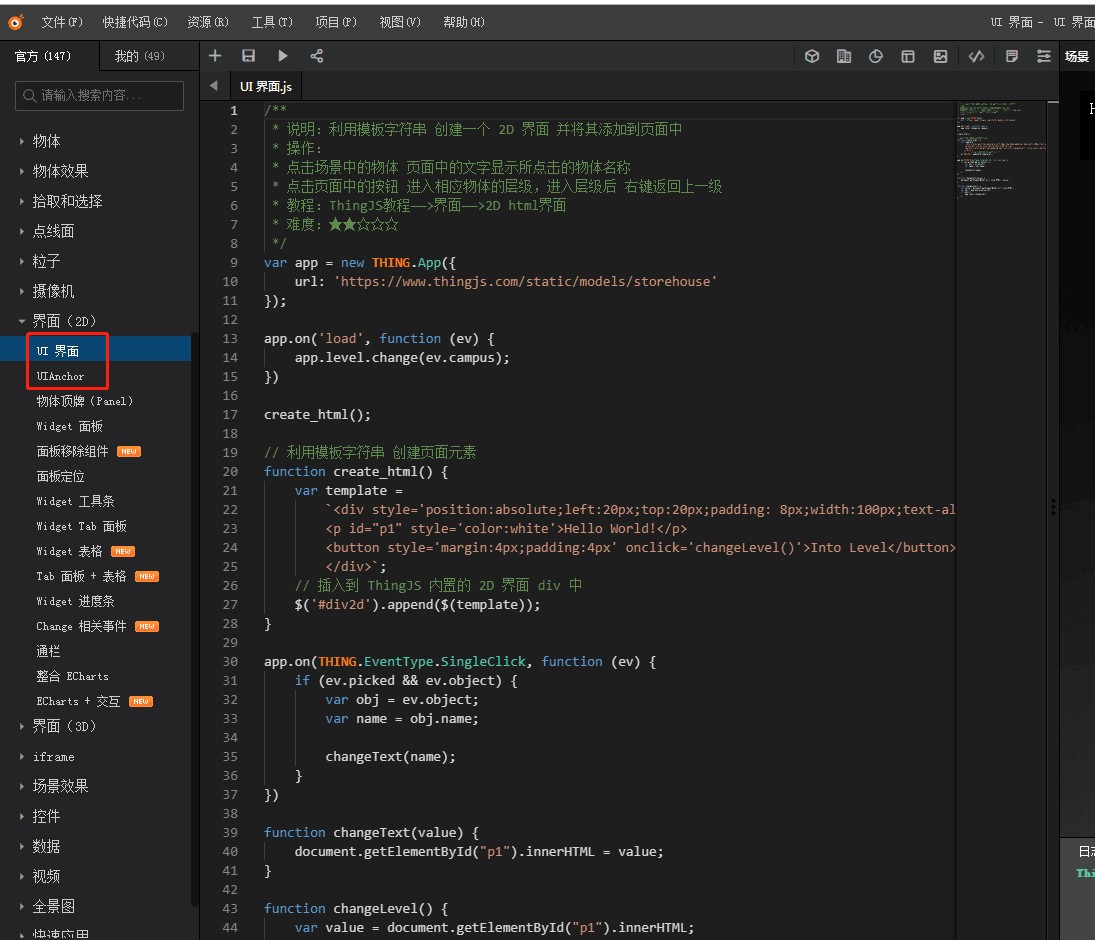1095x940 pixels.
Task: Expand the 数据 category
Action: 46,846
